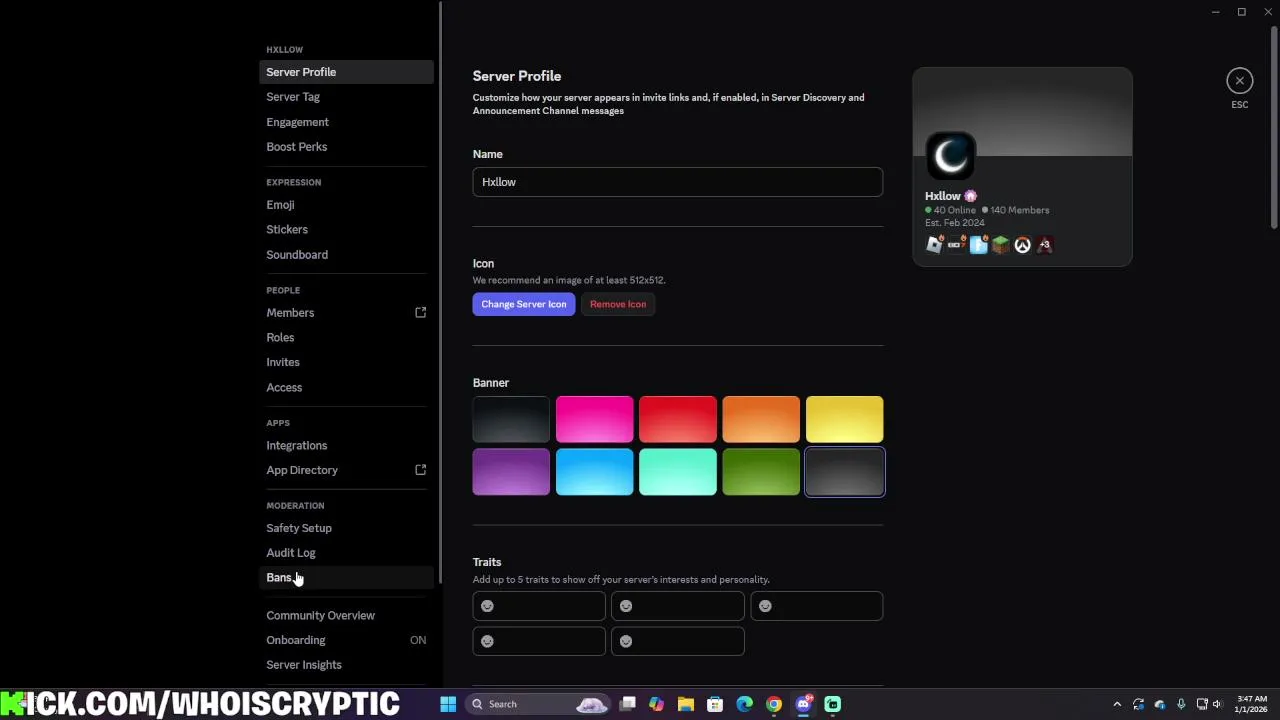Show hidden system tray icons

[1117, 704]
